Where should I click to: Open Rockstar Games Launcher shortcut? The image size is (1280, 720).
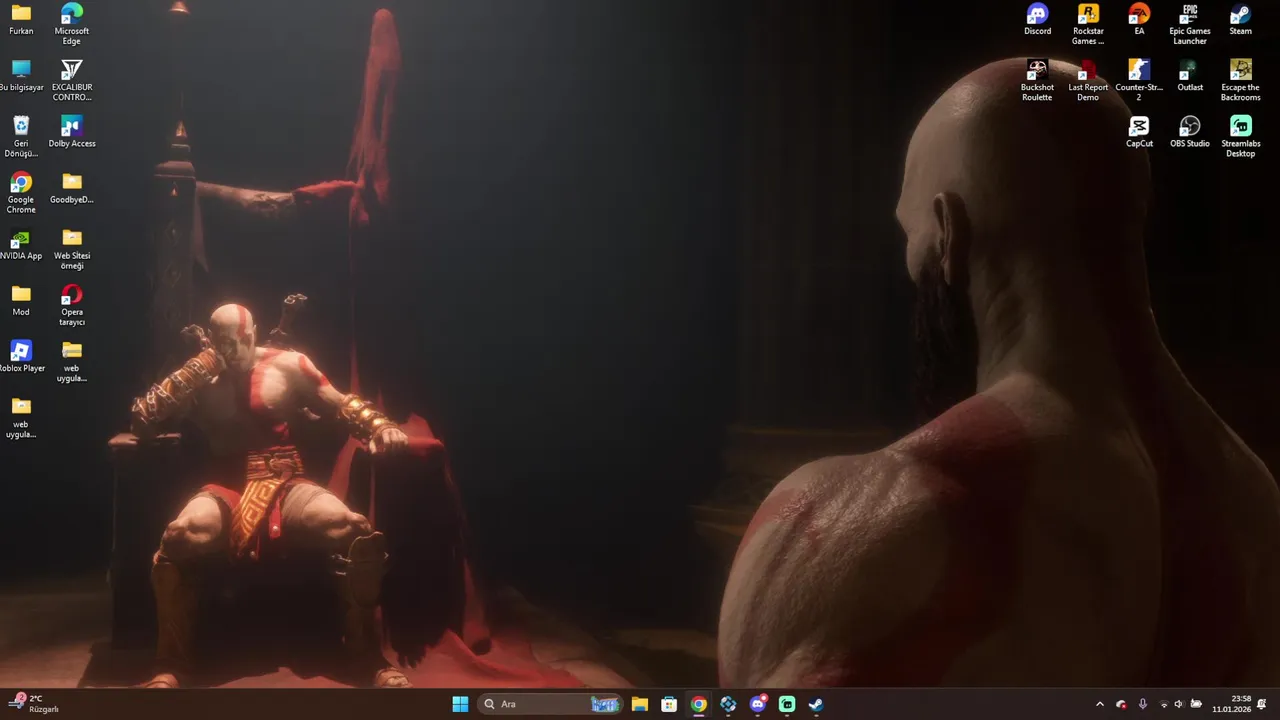[1088, 24]
